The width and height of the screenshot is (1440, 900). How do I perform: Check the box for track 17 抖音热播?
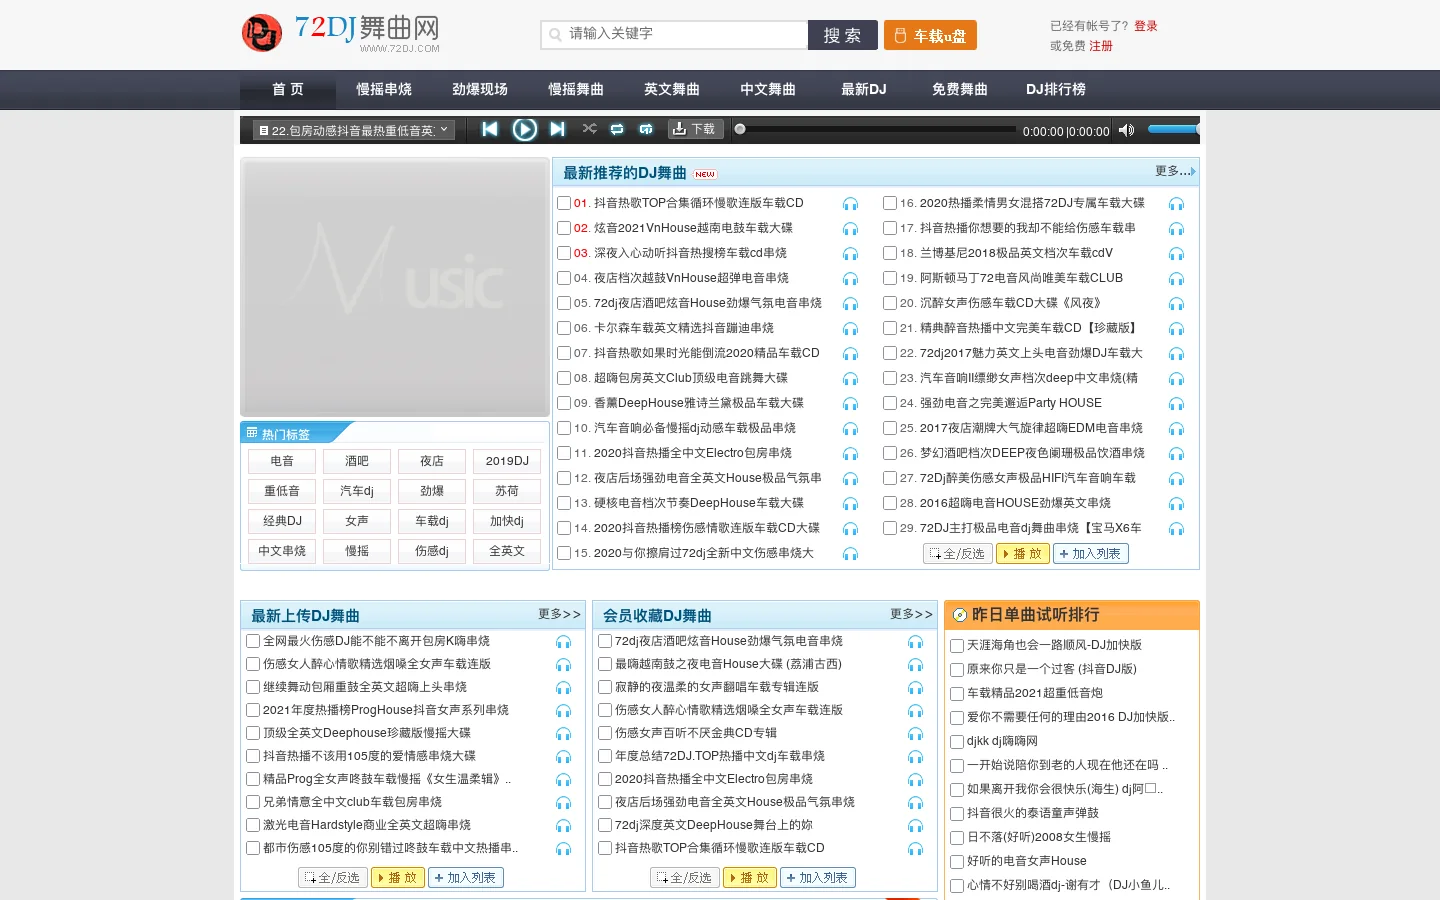[x=890, y=228]
